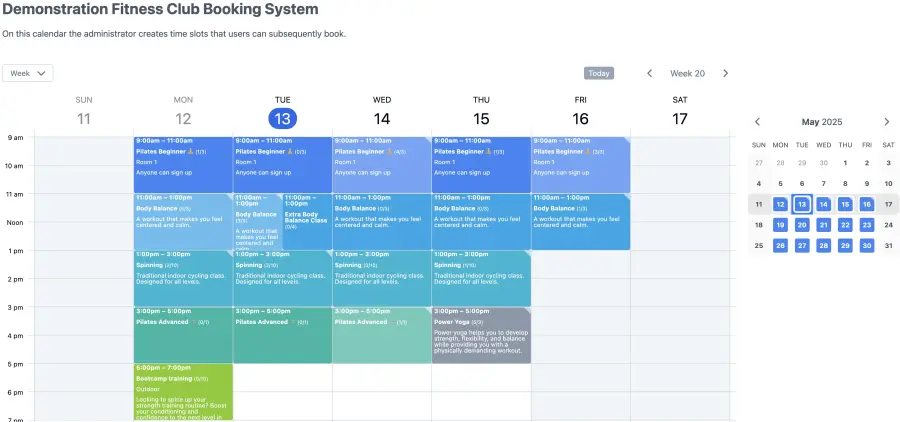Open Thursday's Power Yoga class
900x422 pixels.
[x=481, y=335]
